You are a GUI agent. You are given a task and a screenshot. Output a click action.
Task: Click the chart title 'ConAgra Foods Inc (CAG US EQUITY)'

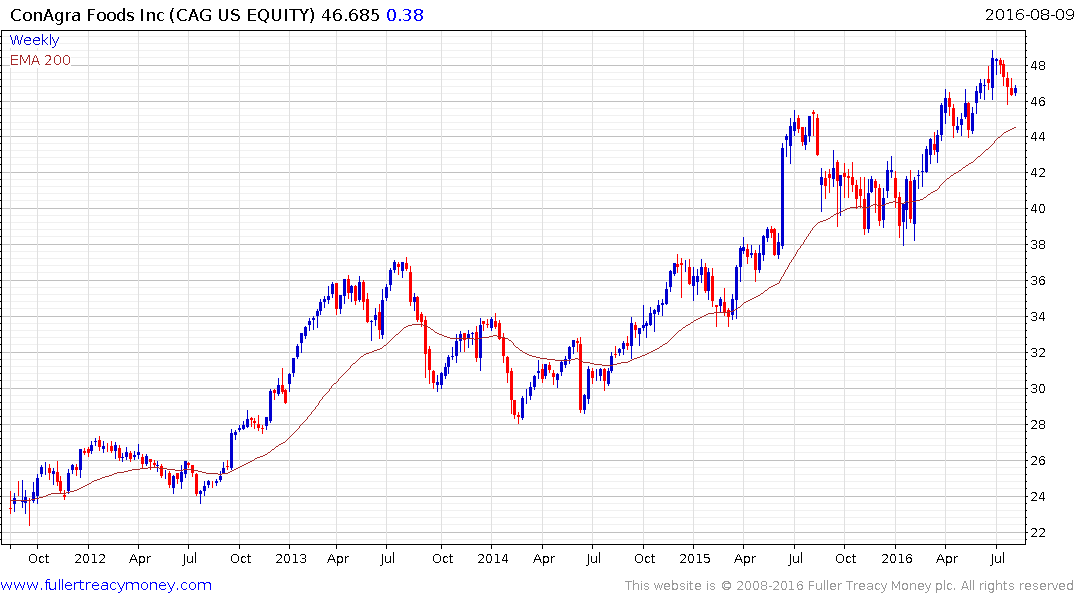162,15
